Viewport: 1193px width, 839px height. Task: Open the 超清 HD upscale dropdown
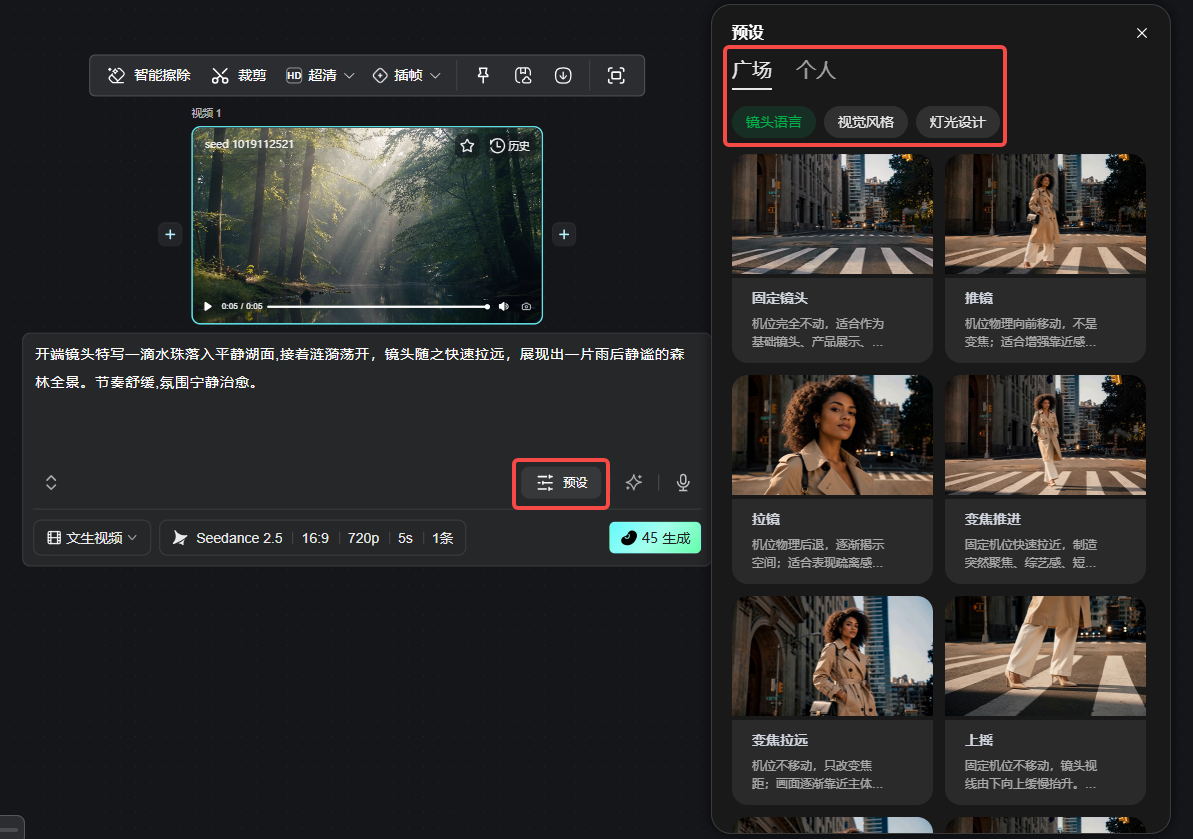tap(320, 75)
